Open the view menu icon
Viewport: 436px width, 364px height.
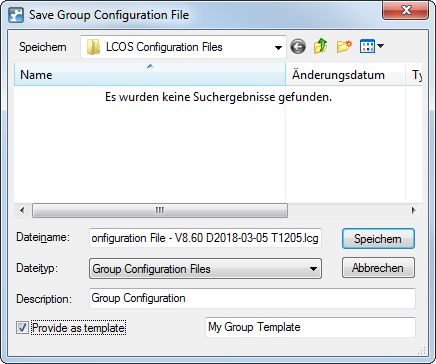click(x=367, y=46)
